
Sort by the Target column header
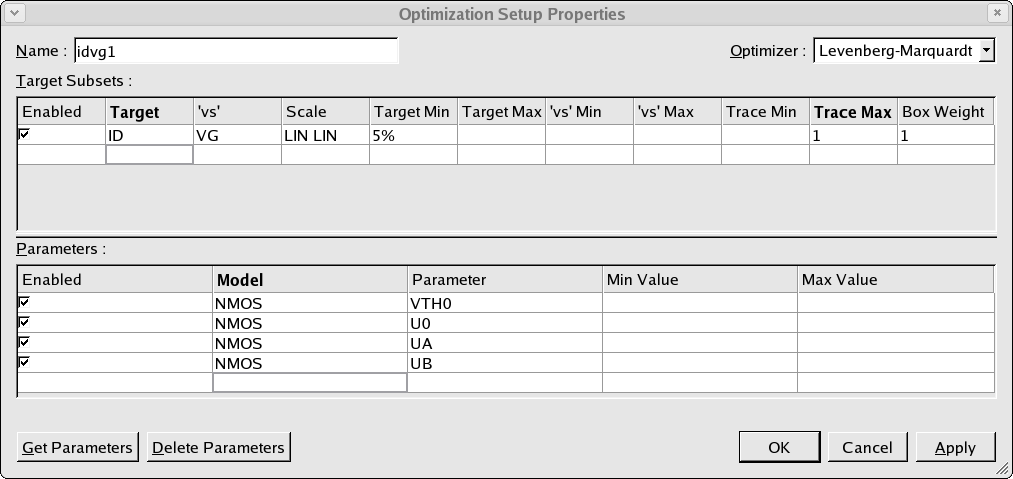[x=149, y=112]
